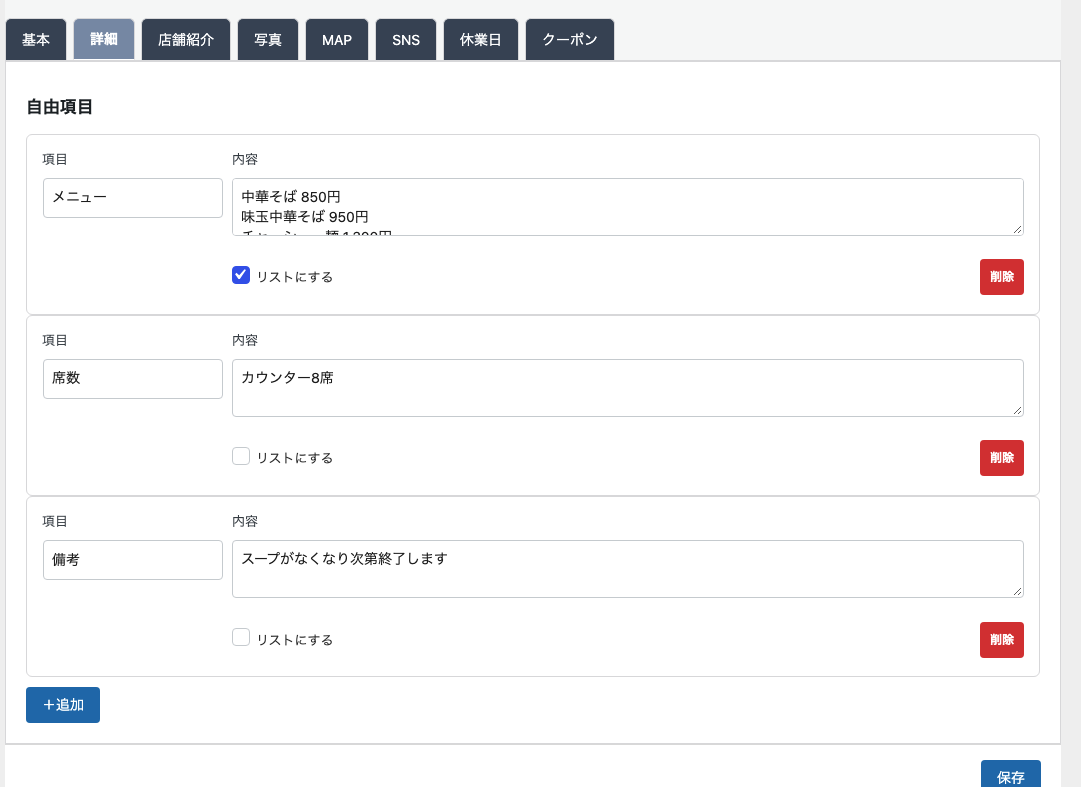Uncheck リストにする for the メニュー item

pyautogui.click(x=241, y=275)
